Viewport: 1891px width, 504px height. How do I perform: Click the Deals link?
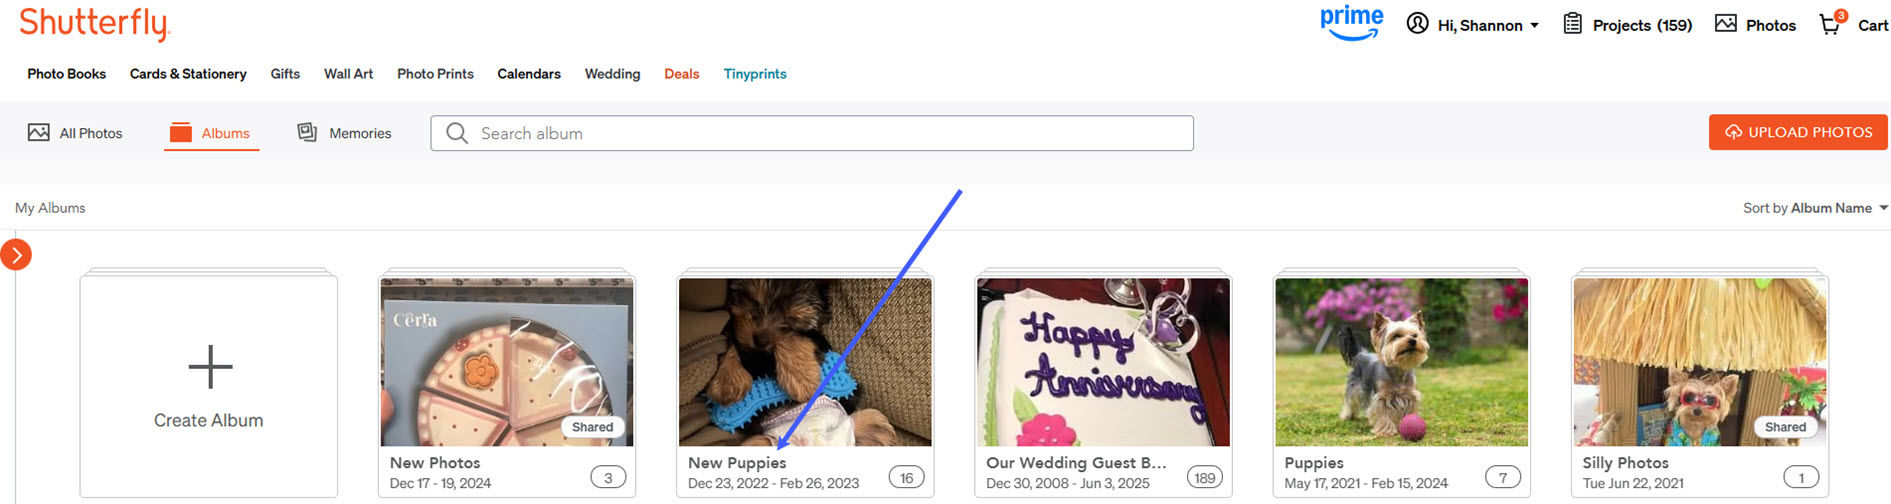pos(682,74)
